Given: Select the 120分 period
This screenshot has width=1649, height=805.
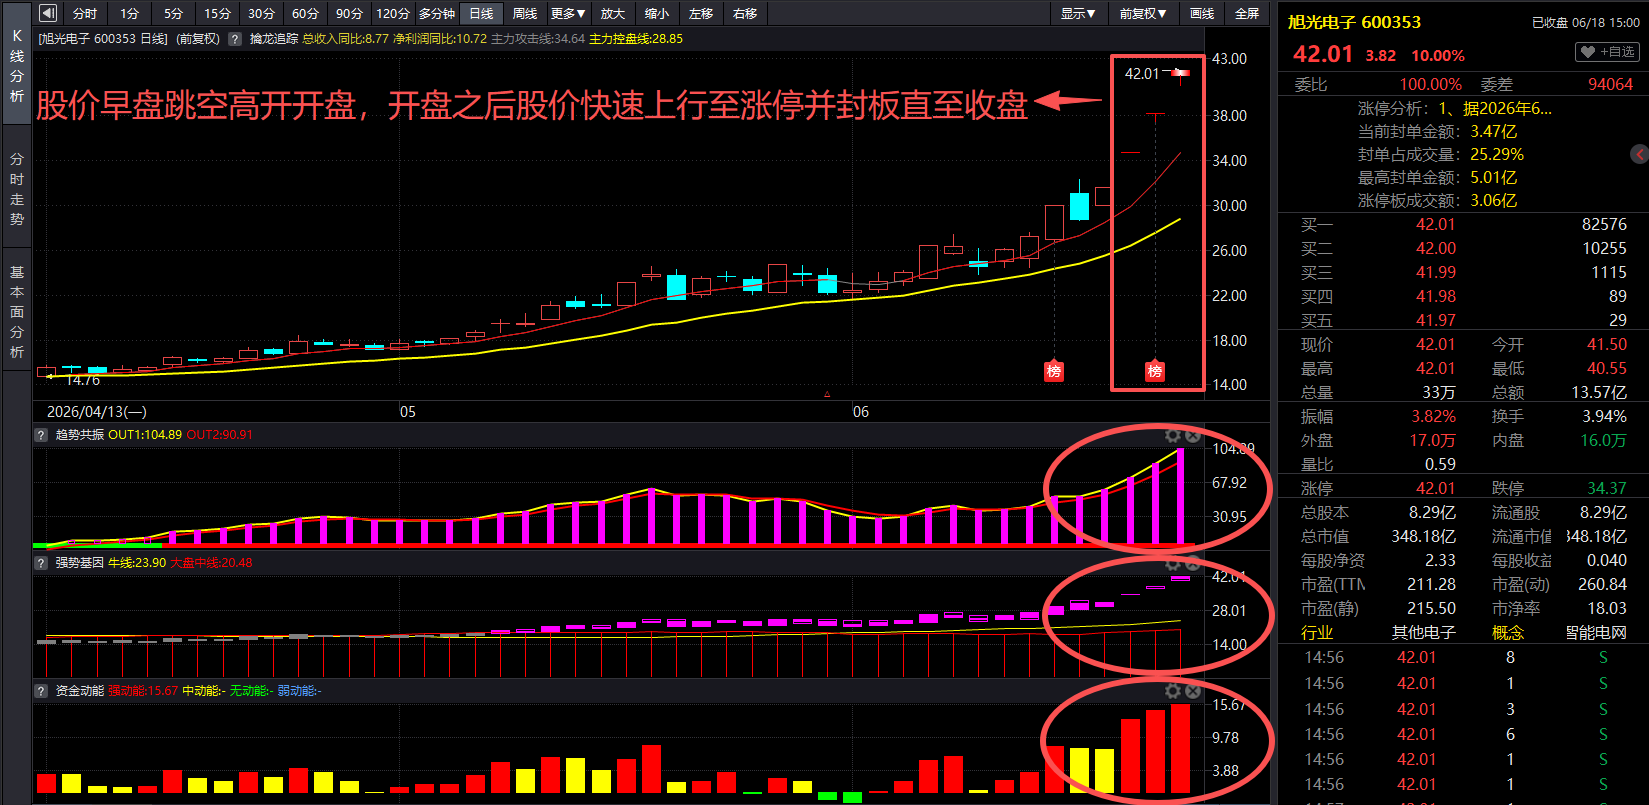Looking at the screenshot, I should tap(393, 13).
